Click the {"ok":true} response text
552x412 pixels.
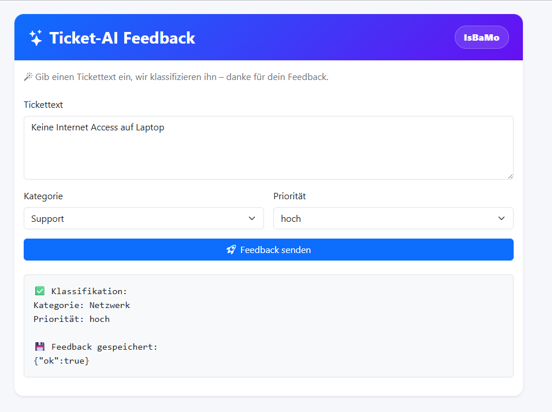(61, 361)
